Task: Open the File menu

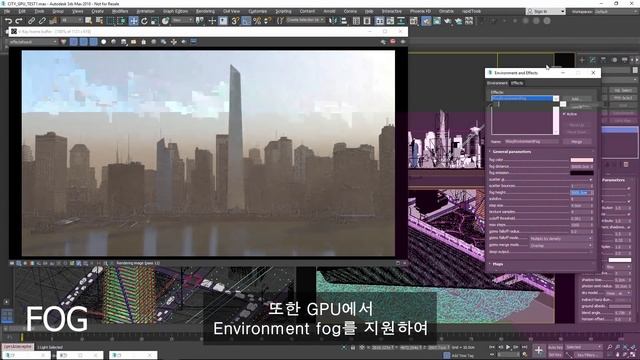Action: 7,11
